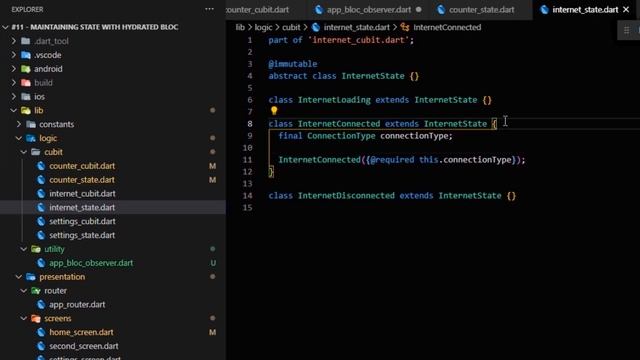Viewport: 640px width, 360px height.
Task: Expand the constants folder chevron
Action: tap(19, 124)
